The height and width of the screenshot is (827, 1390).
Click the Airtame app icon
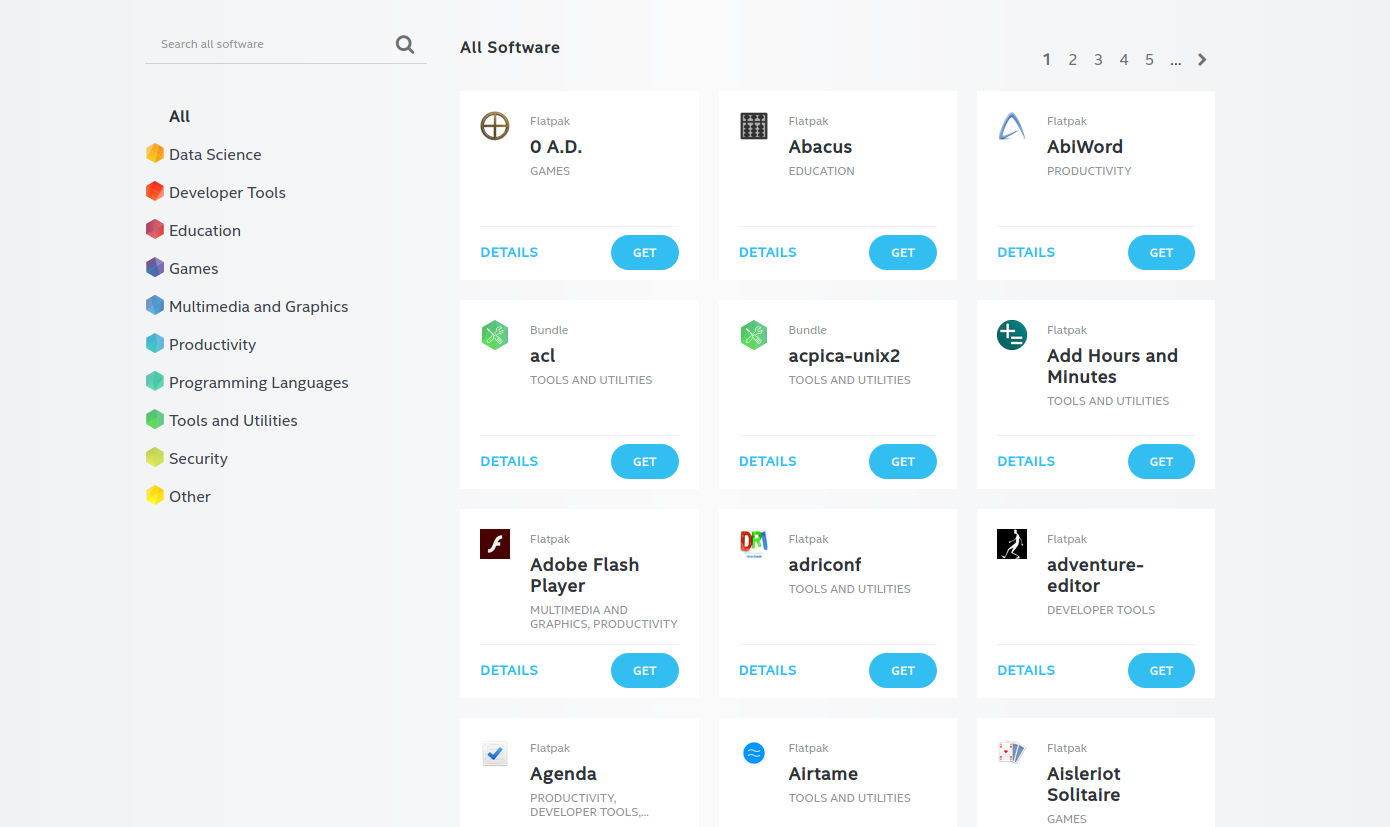click(x=754, y=753)
